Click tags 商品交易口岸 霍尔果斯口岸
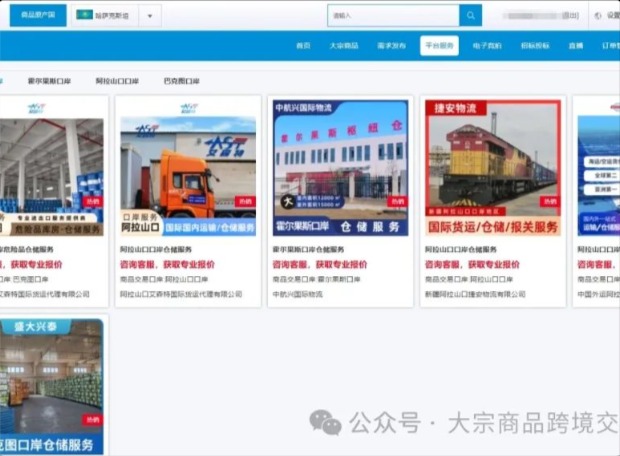Image resolution: width=620 pixels, height=456 pixels. click(x=317, y=279)
